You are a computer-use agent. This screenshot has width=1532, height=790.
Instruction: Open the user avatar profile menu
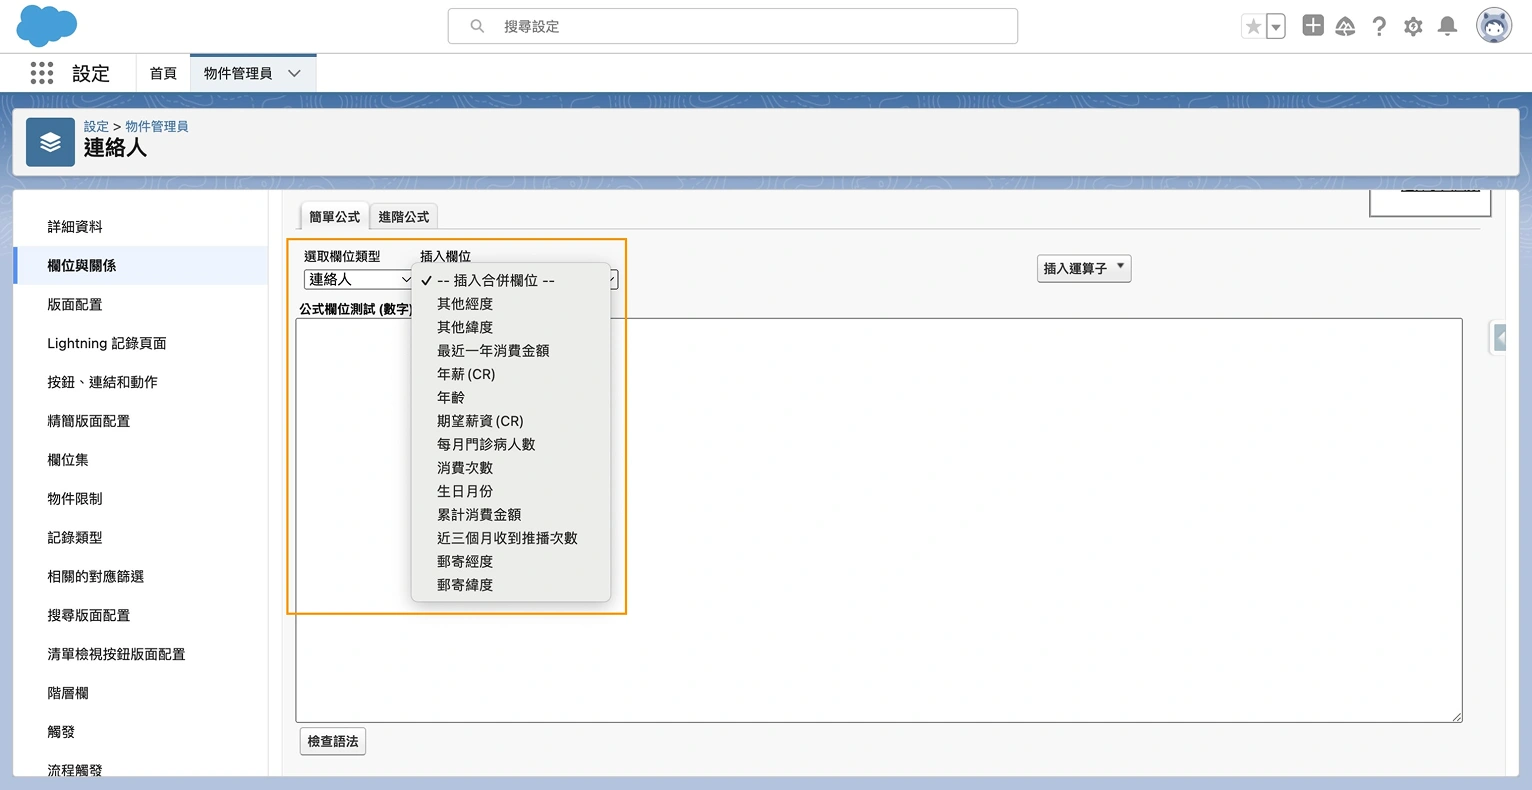pos(1493,25)
